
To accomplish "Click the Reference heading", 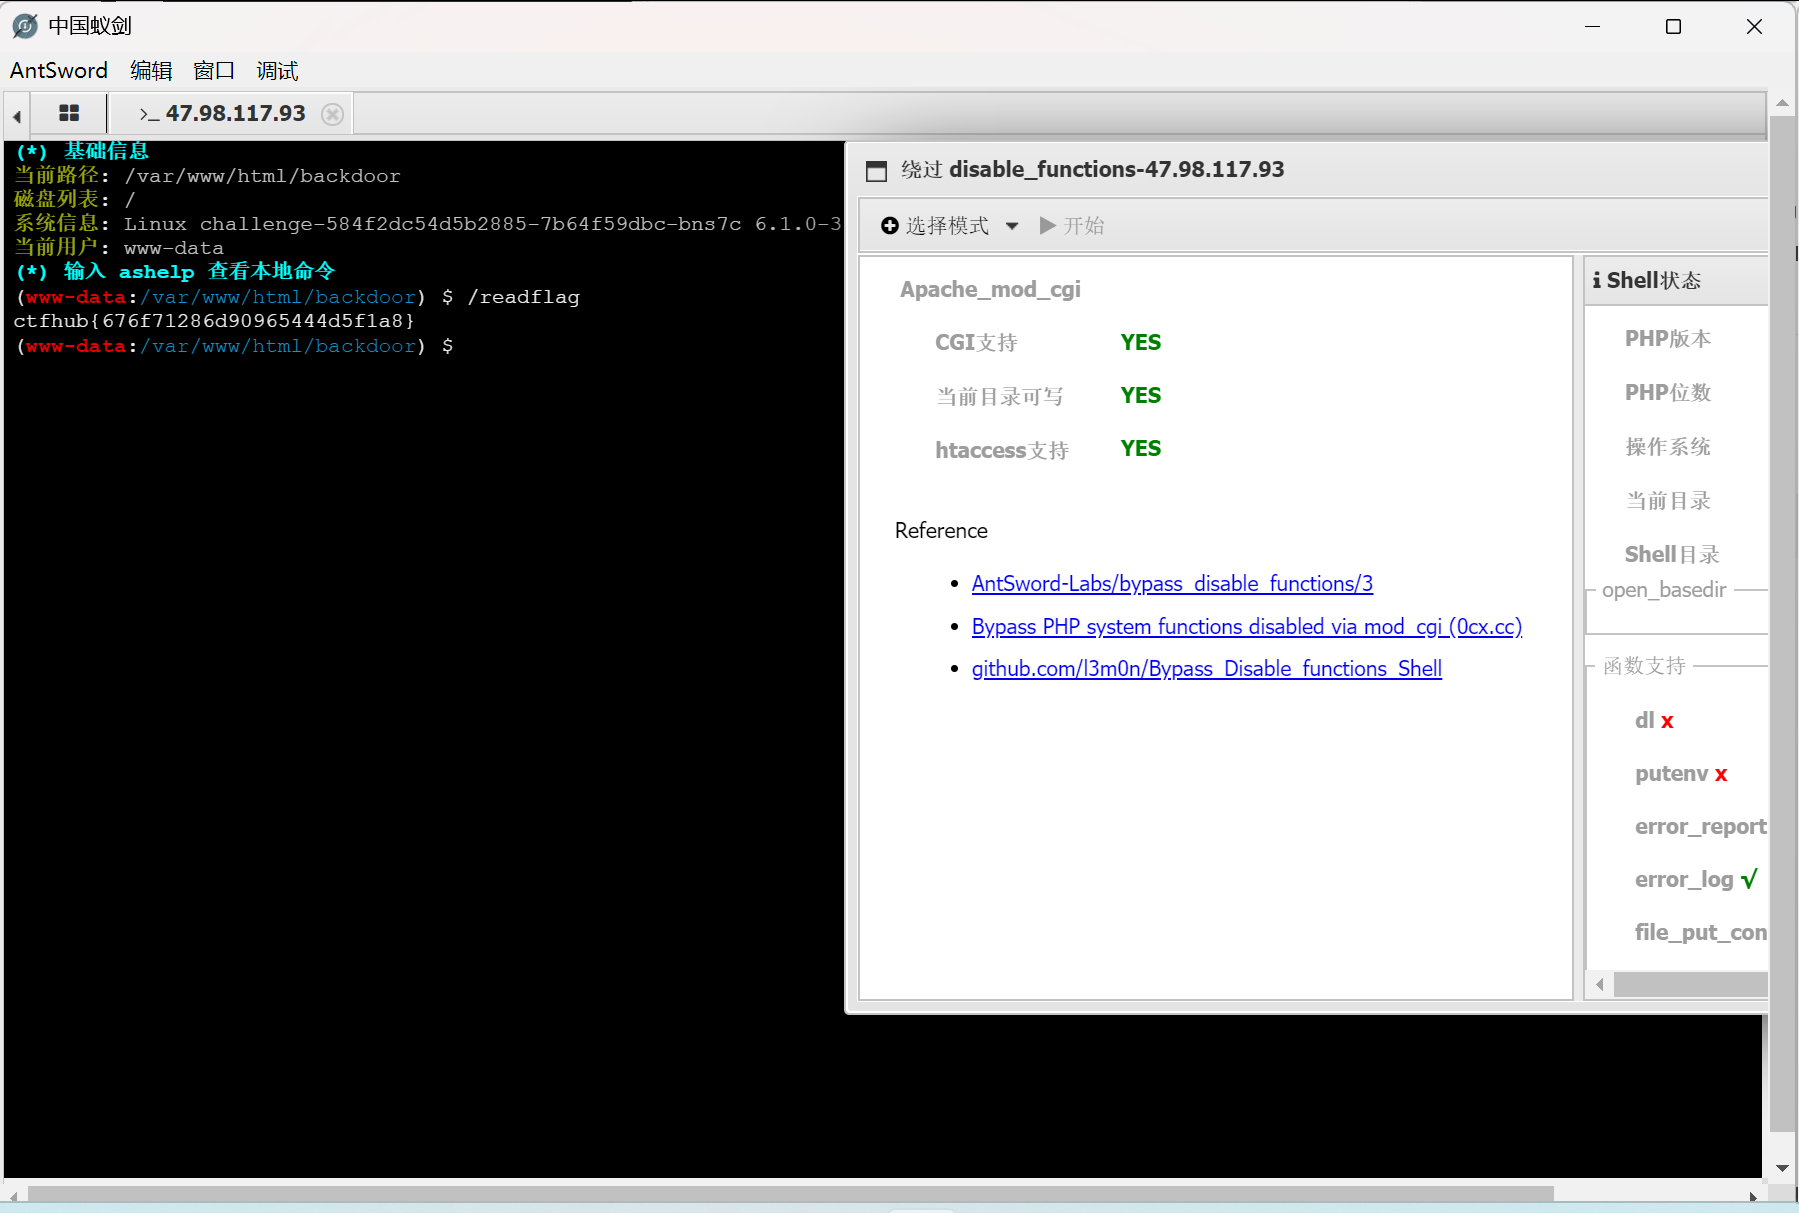I will tap(941, 531).
